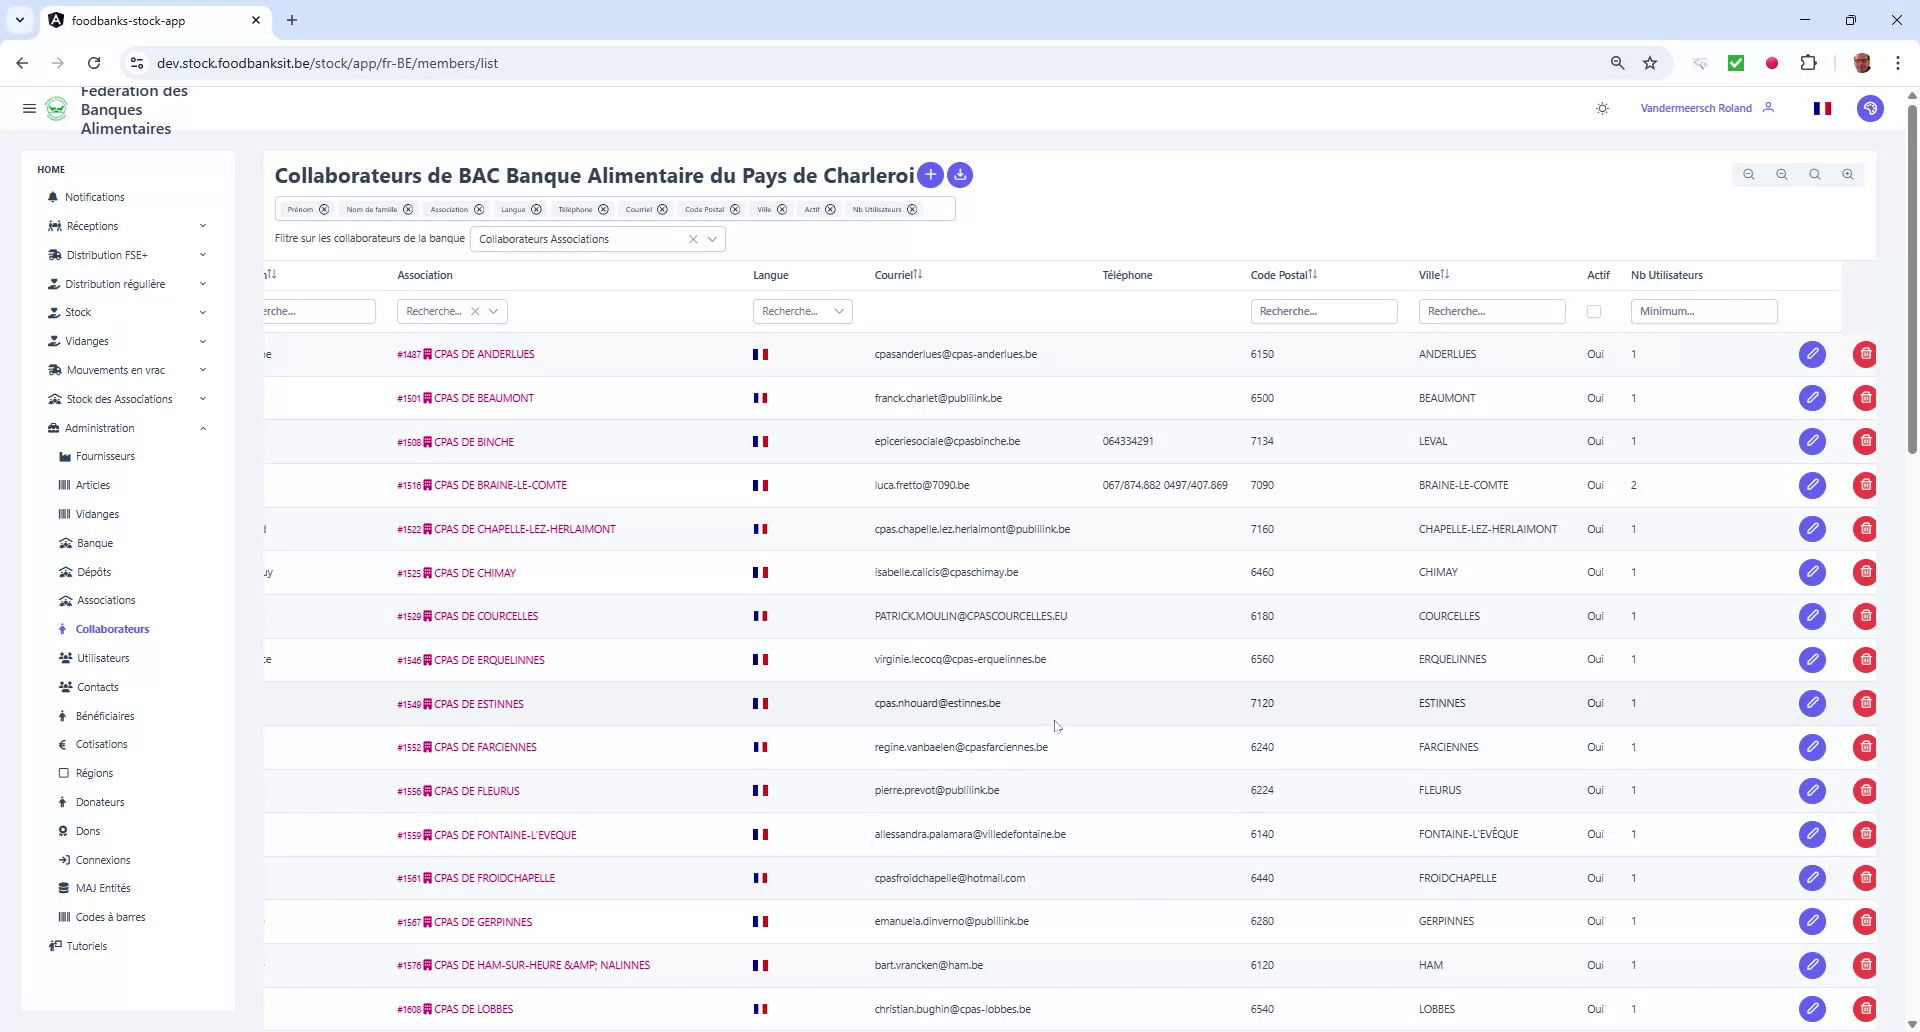Open the hamburger menu to collapse the sidebar
1920x1032 pixels.
point(29,108)
